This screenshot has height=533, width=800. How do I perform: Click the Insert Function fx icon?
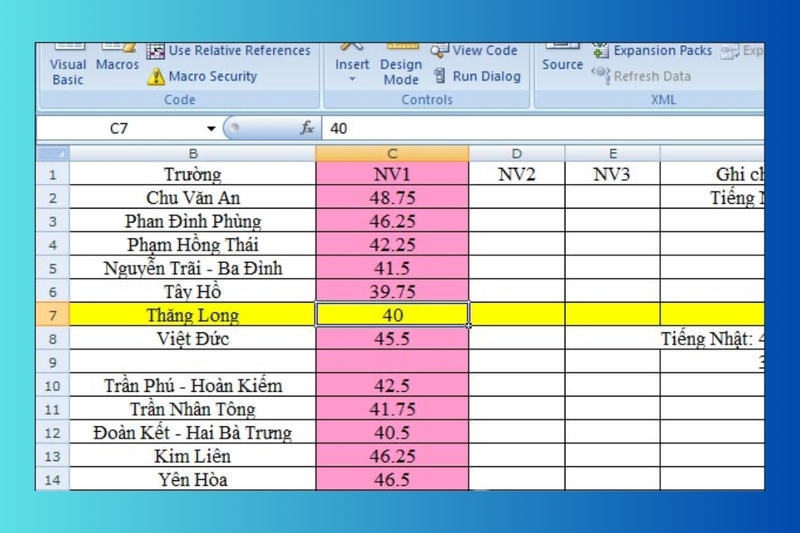[307, 128]
